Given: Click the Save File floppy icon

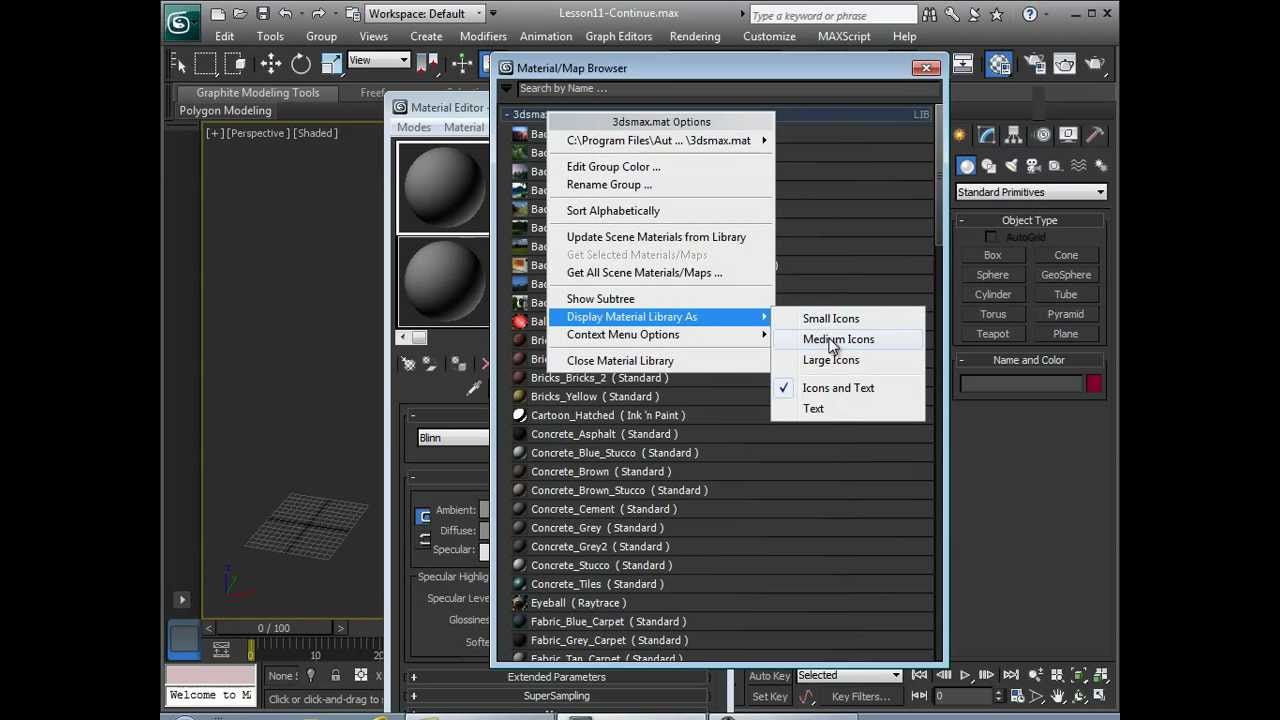Looking at the screenshot, I should pos(263,14).
